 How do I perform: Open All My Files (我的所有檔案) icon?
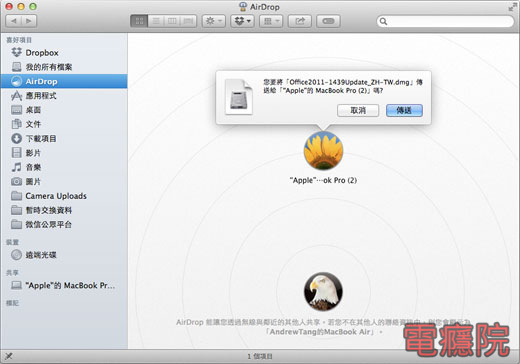[x=16, y=67]
